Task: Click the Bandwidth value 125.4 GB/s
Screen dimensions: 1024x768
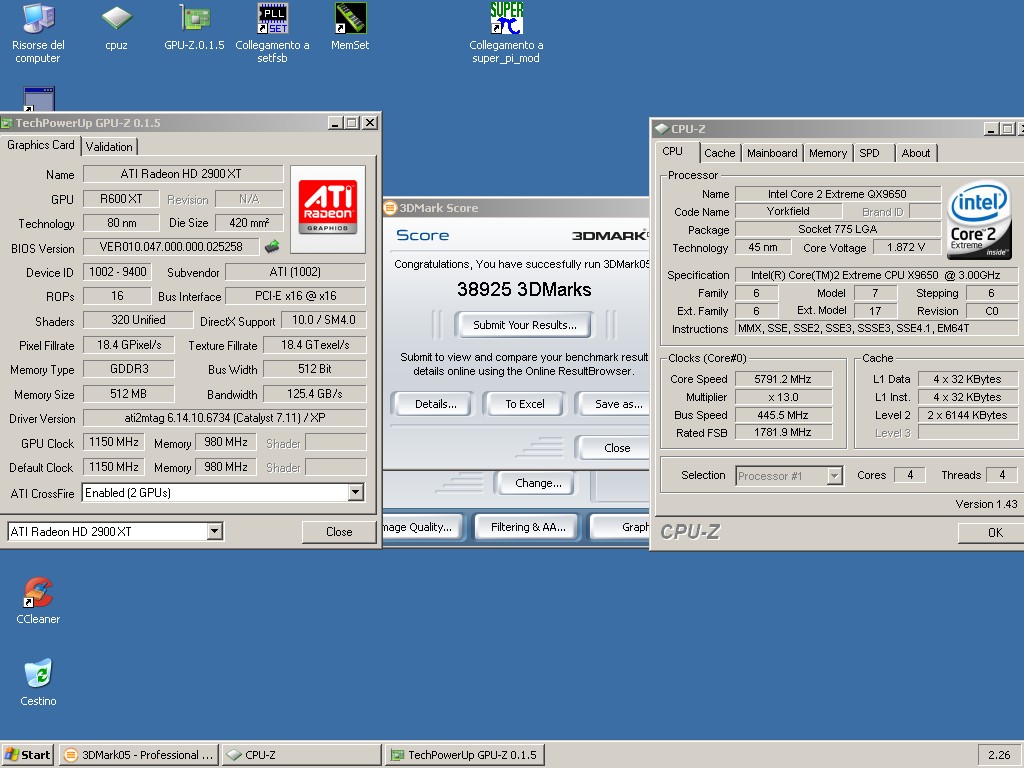Action: pos(314,394)
